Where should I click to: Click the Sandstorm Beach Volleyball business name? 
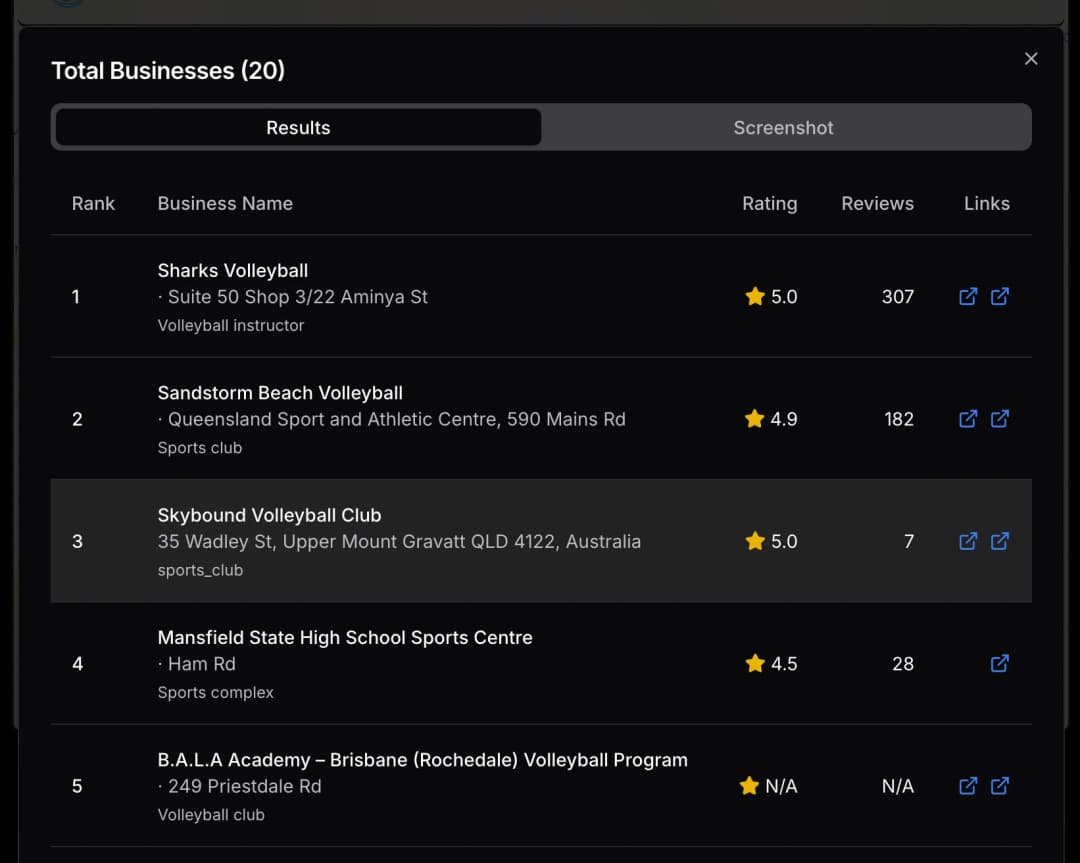tap(280, 392)
